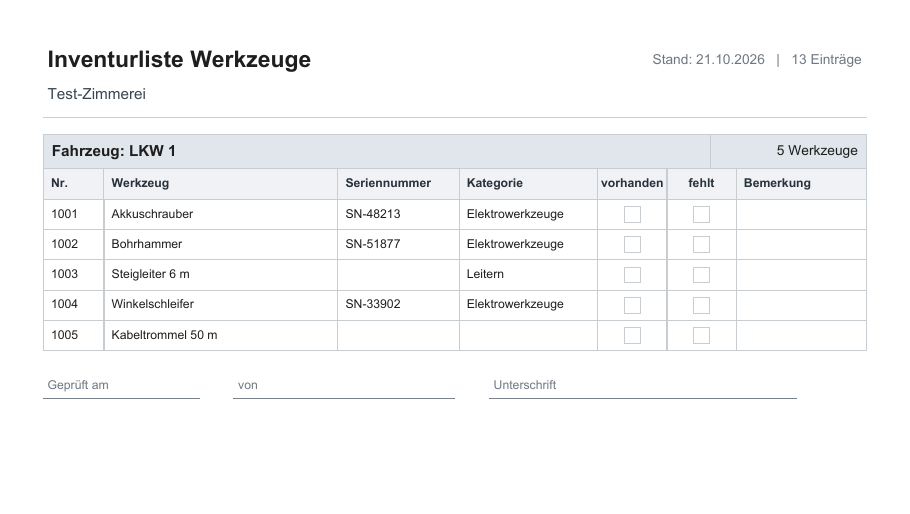This screenshot has width=910, height=514.
Task: Click the 'Nr.' column header
Action: (74, 184)
